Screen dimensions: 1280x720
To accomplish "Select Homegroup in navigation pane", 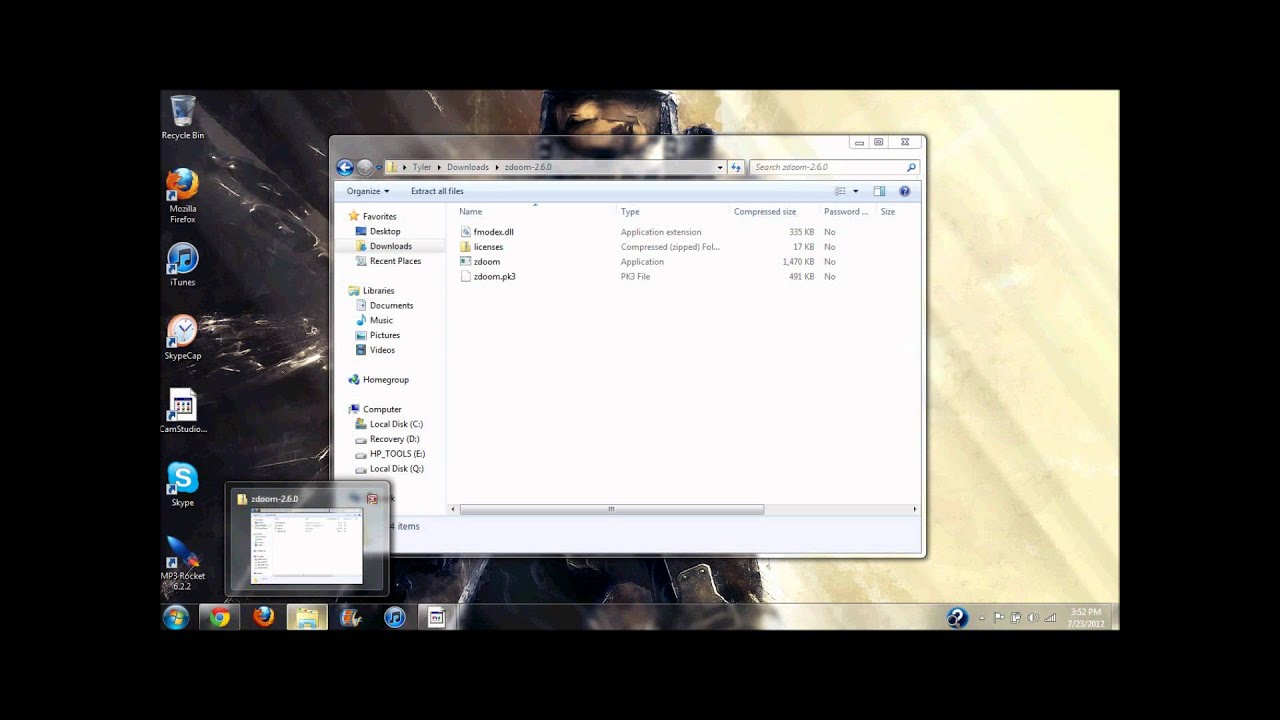I will click(385, 380).
